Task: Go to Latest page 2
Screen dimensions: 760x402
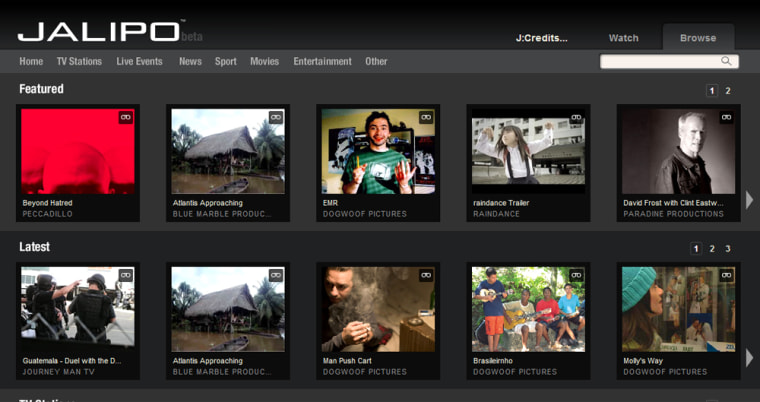Action: pos(712,249)
